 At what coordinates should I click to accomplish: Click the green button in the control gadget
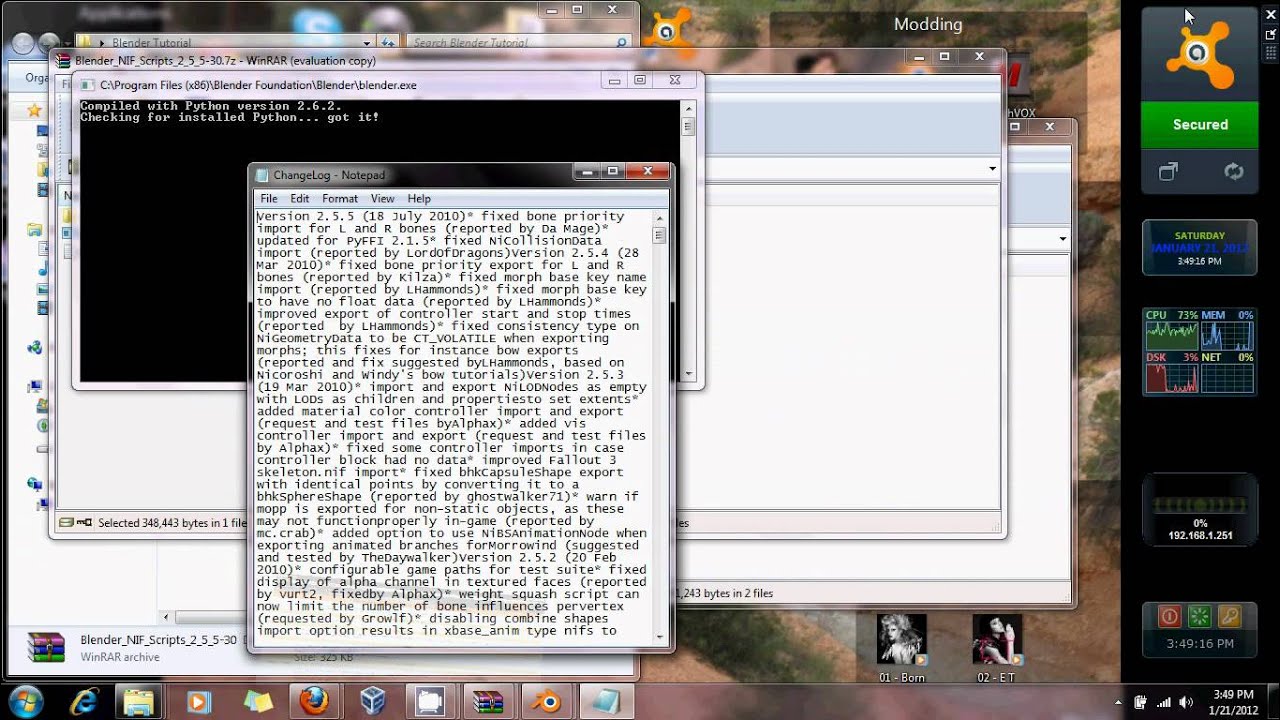tap(1200, 616)
